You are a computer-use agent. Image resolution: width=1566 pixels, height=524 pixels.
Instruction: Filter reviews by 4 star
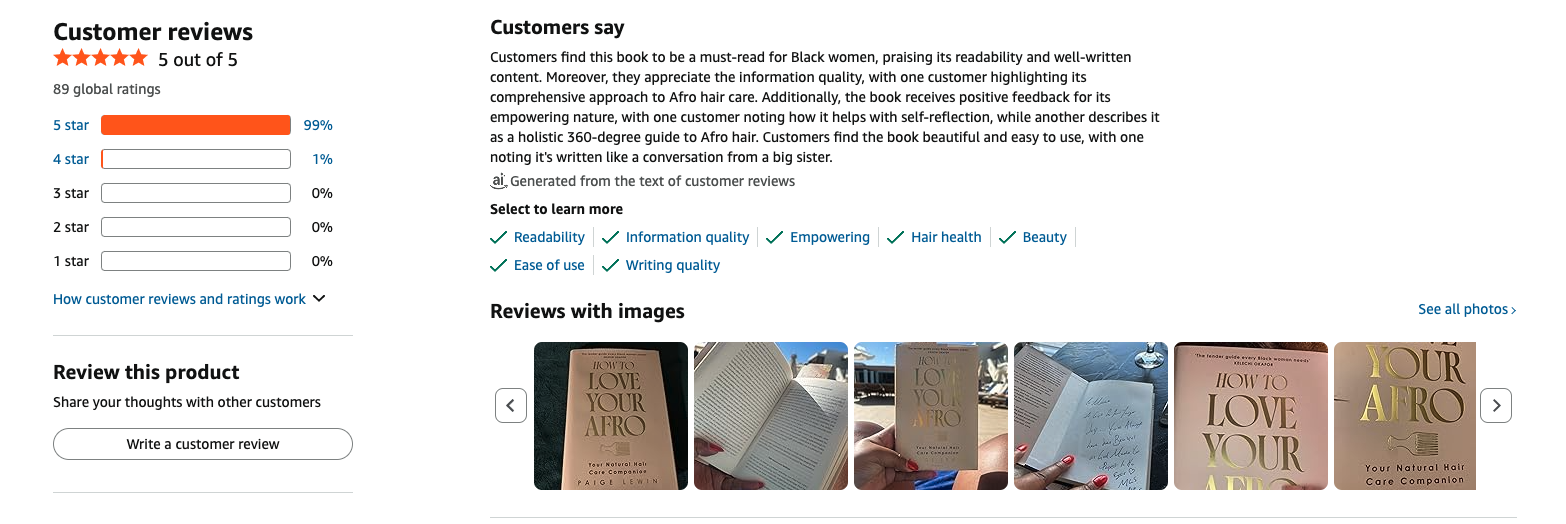[x=71, y=159]
